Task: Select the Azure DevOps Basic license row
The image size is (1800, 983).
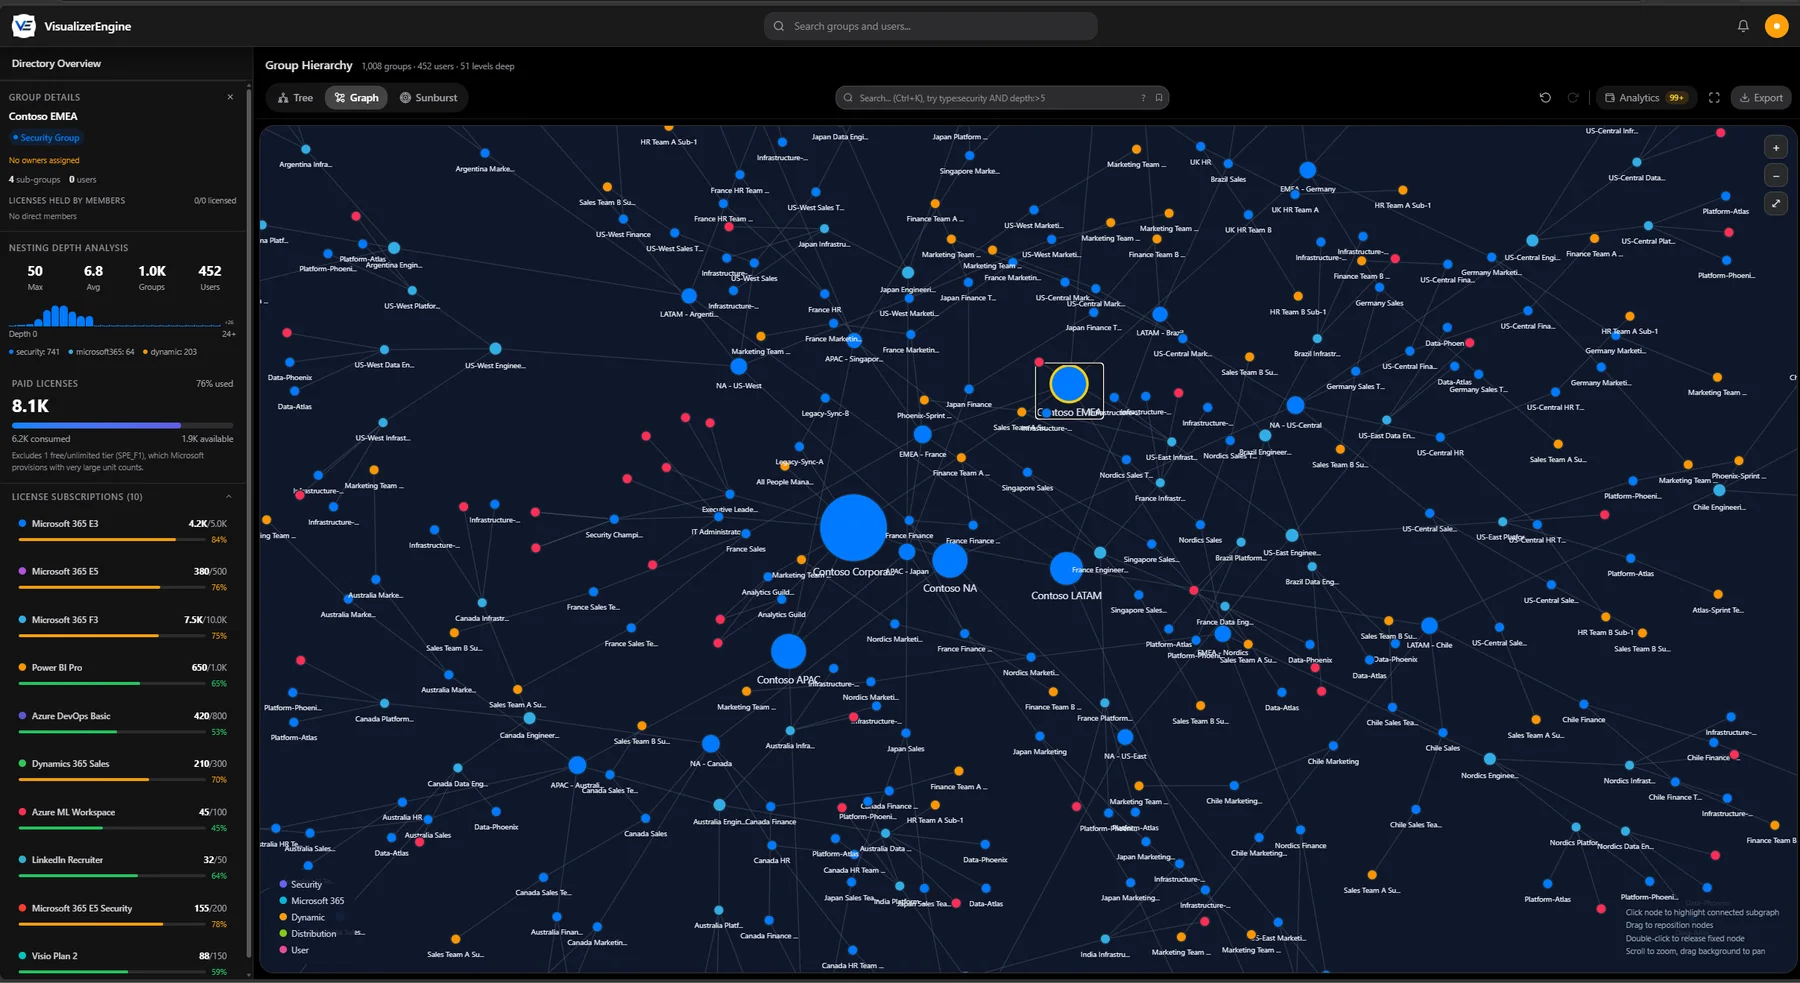Action: pyautogui.click(x=122, y=723)
